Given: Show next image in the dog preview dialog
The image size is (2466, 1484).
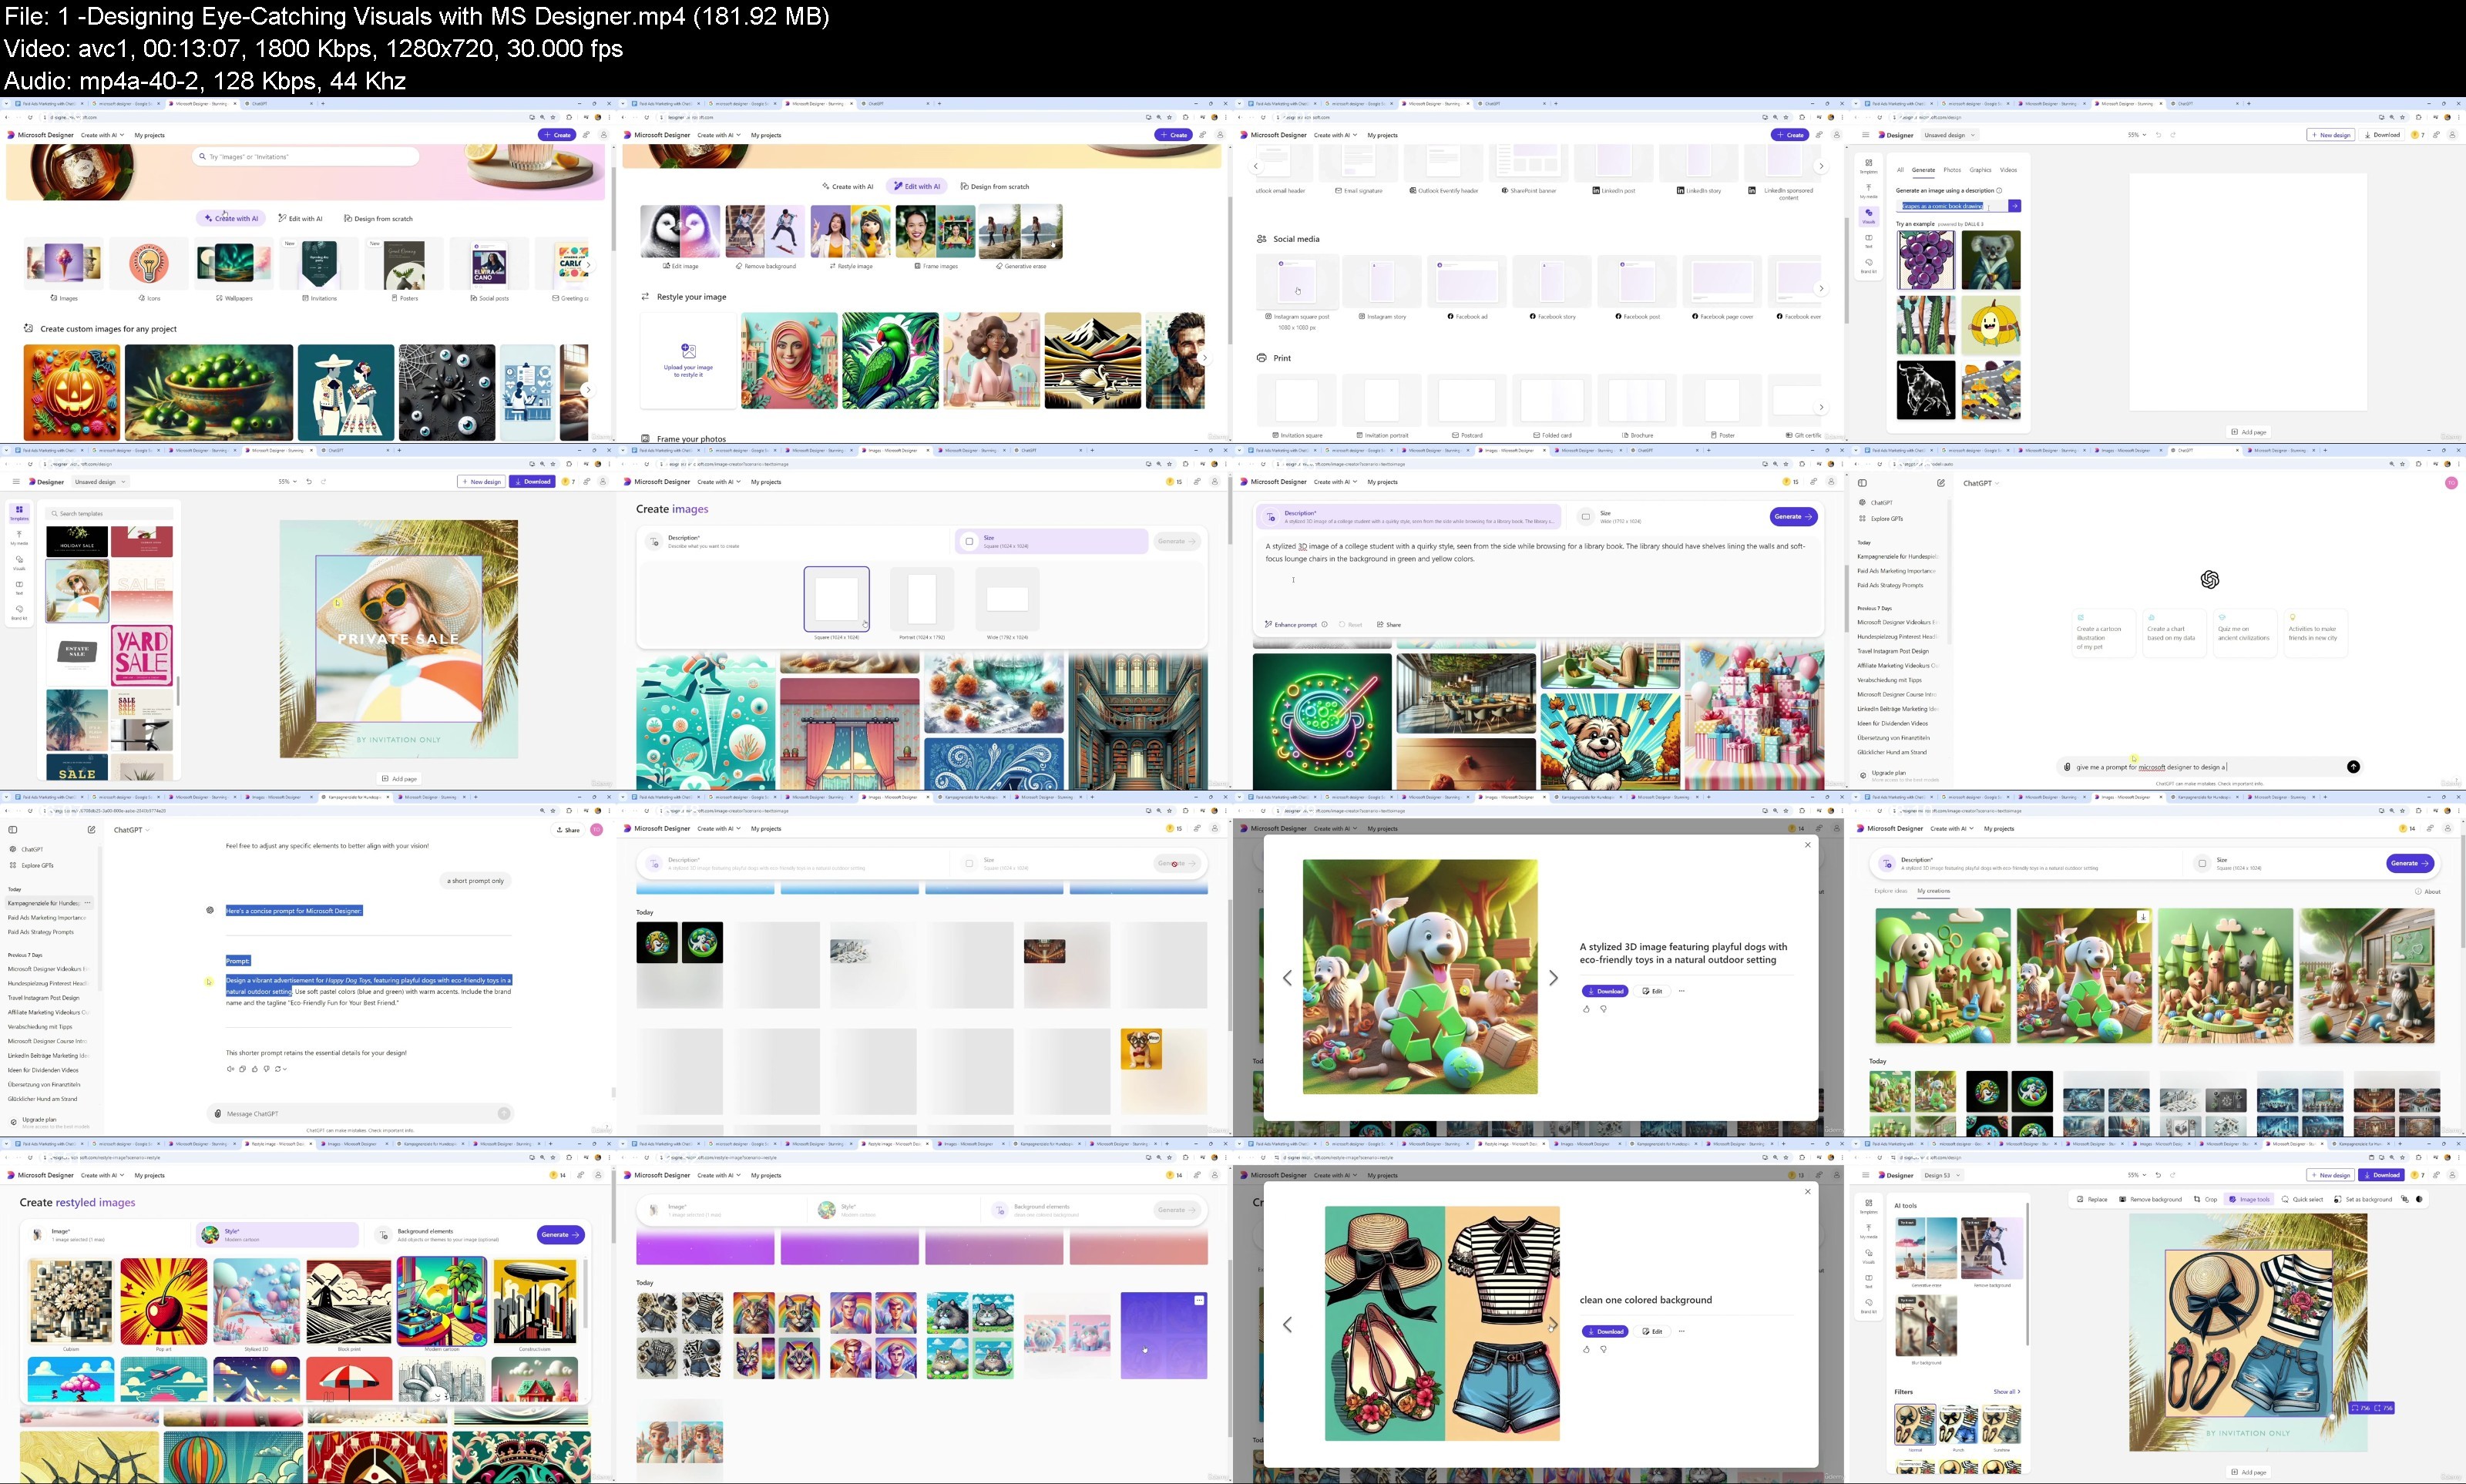Looking at the screenshot, I should [1553, 978].
